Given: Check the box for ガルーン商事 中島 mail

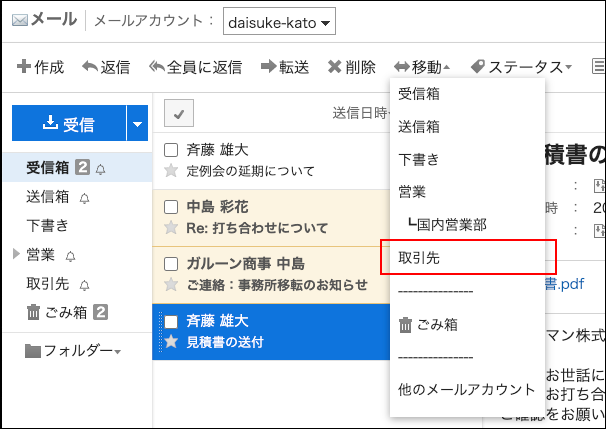Looking at the screenshot, I should (171, 264).
